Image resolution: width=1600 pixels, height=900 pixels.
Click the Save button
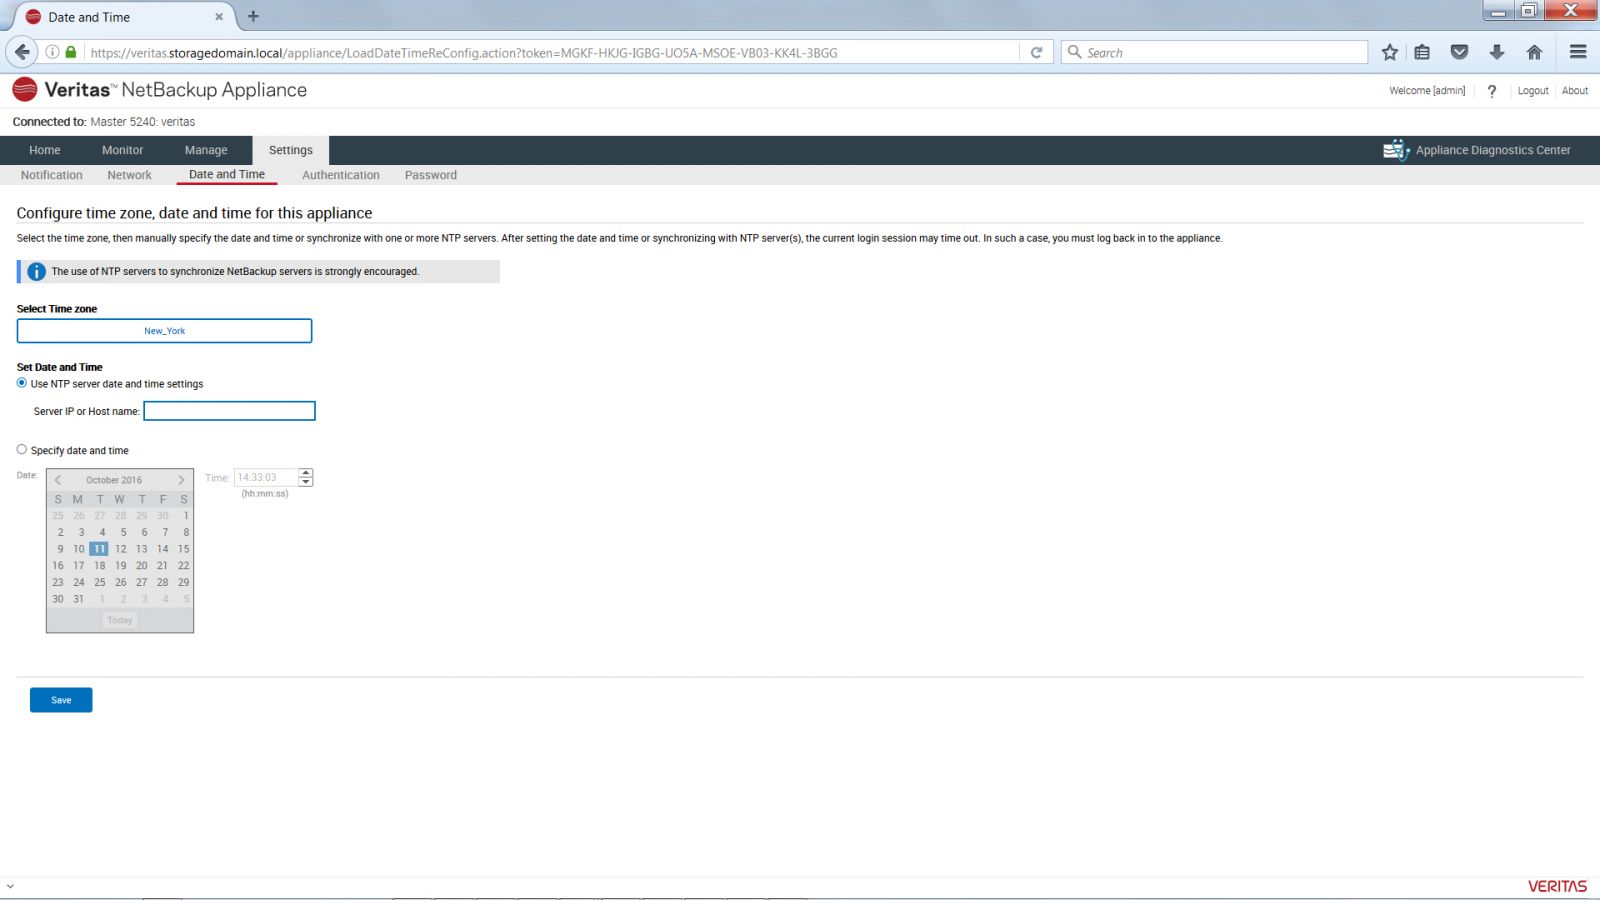point(61,700)
